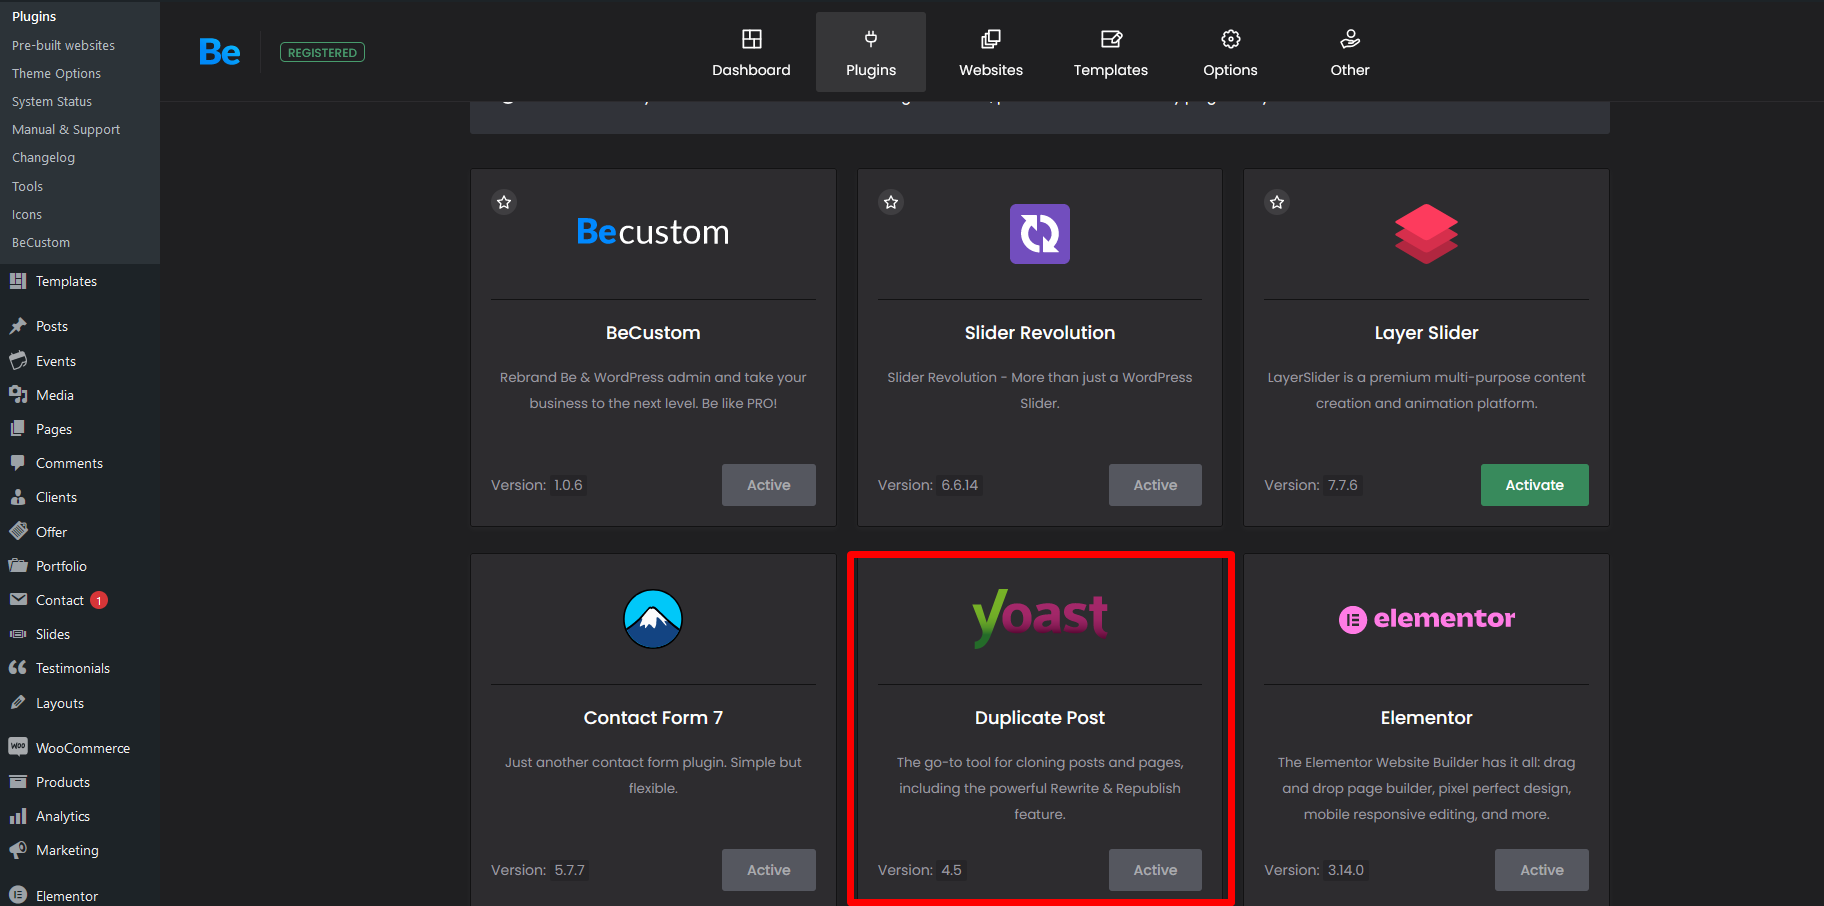The height and width of the screenshot is (906, 1824).
Task: Click the Slider Revolution card title
Action: (1040, 333)
